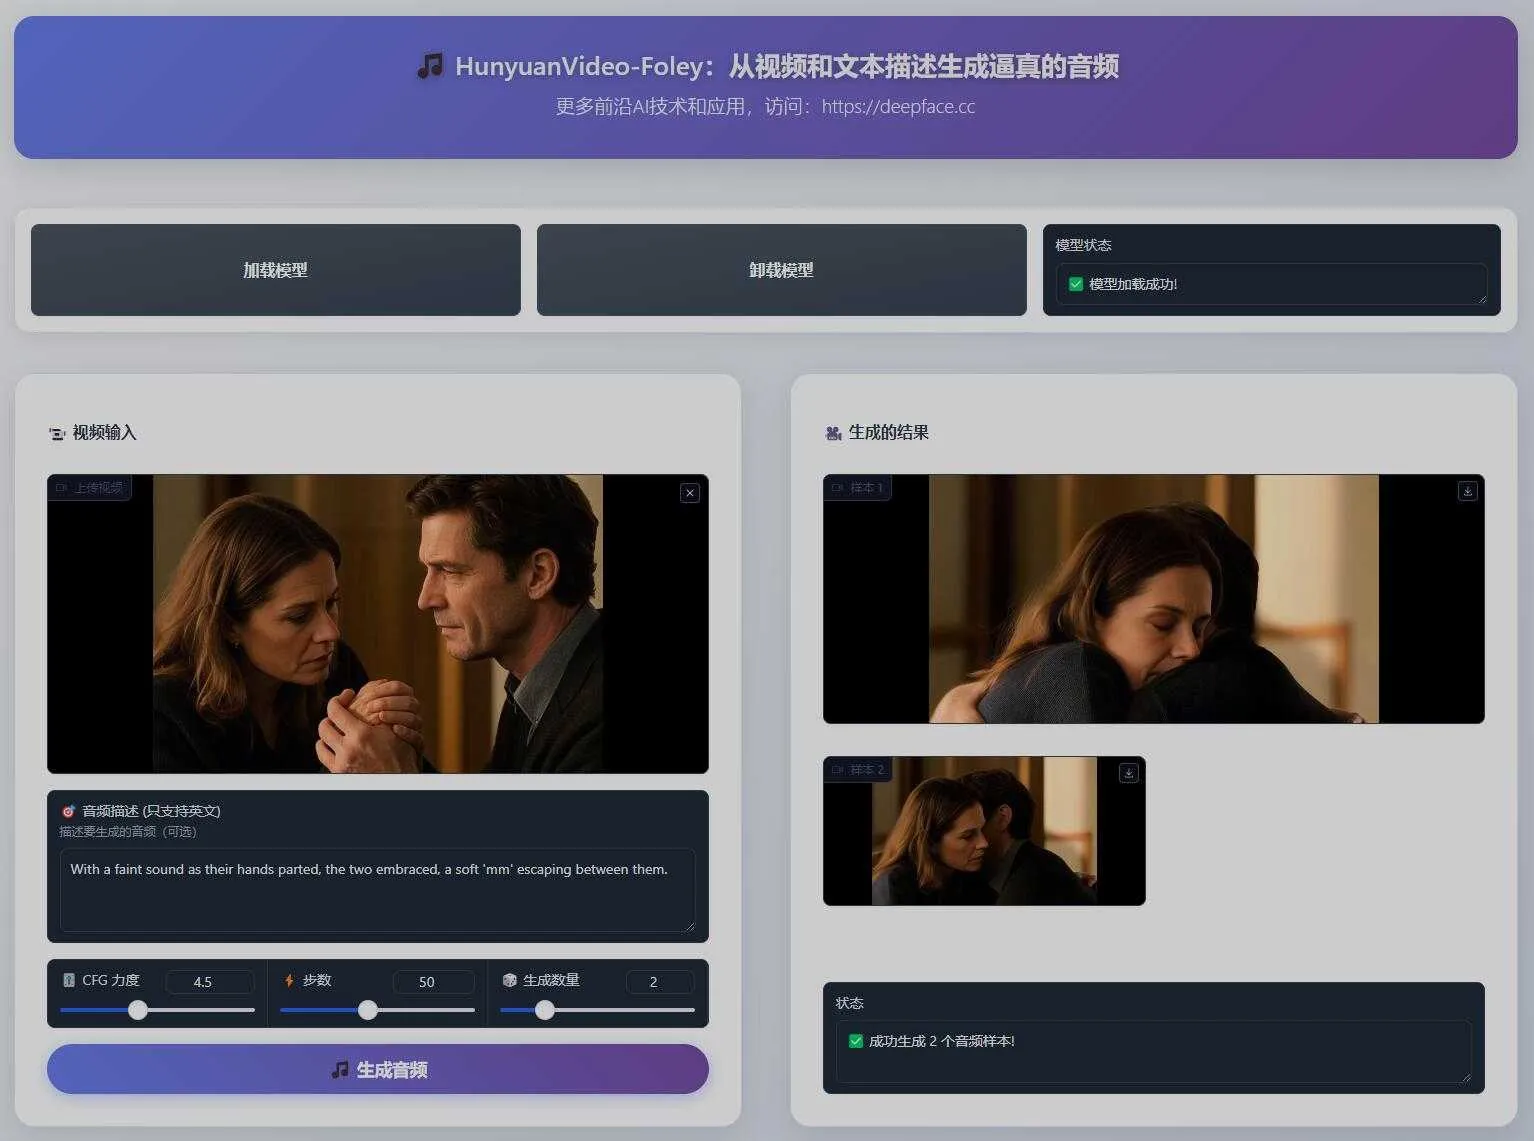Click the 加载模型 button
This screenshot has height=1141, width=1534.
276,270
